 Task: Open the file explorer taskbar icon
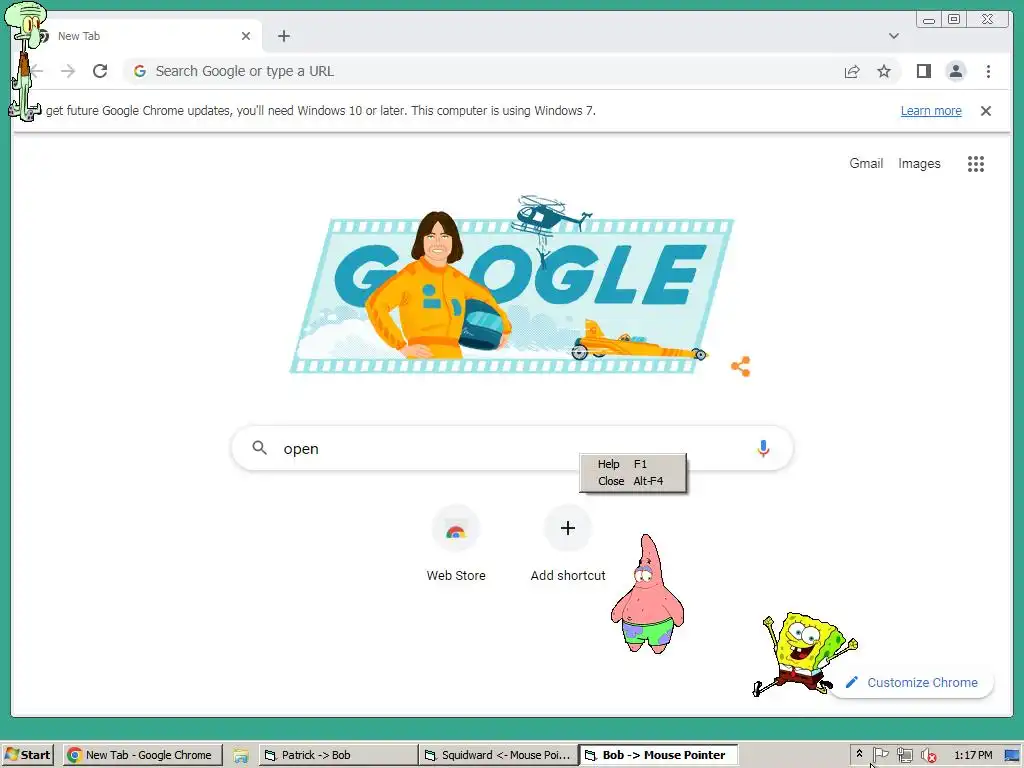pos(241,755)
